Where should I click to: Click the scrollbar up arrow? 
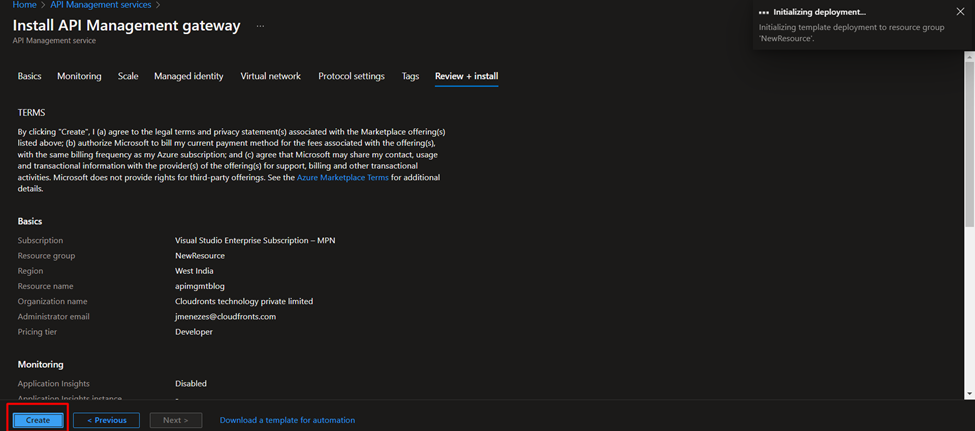969,56
